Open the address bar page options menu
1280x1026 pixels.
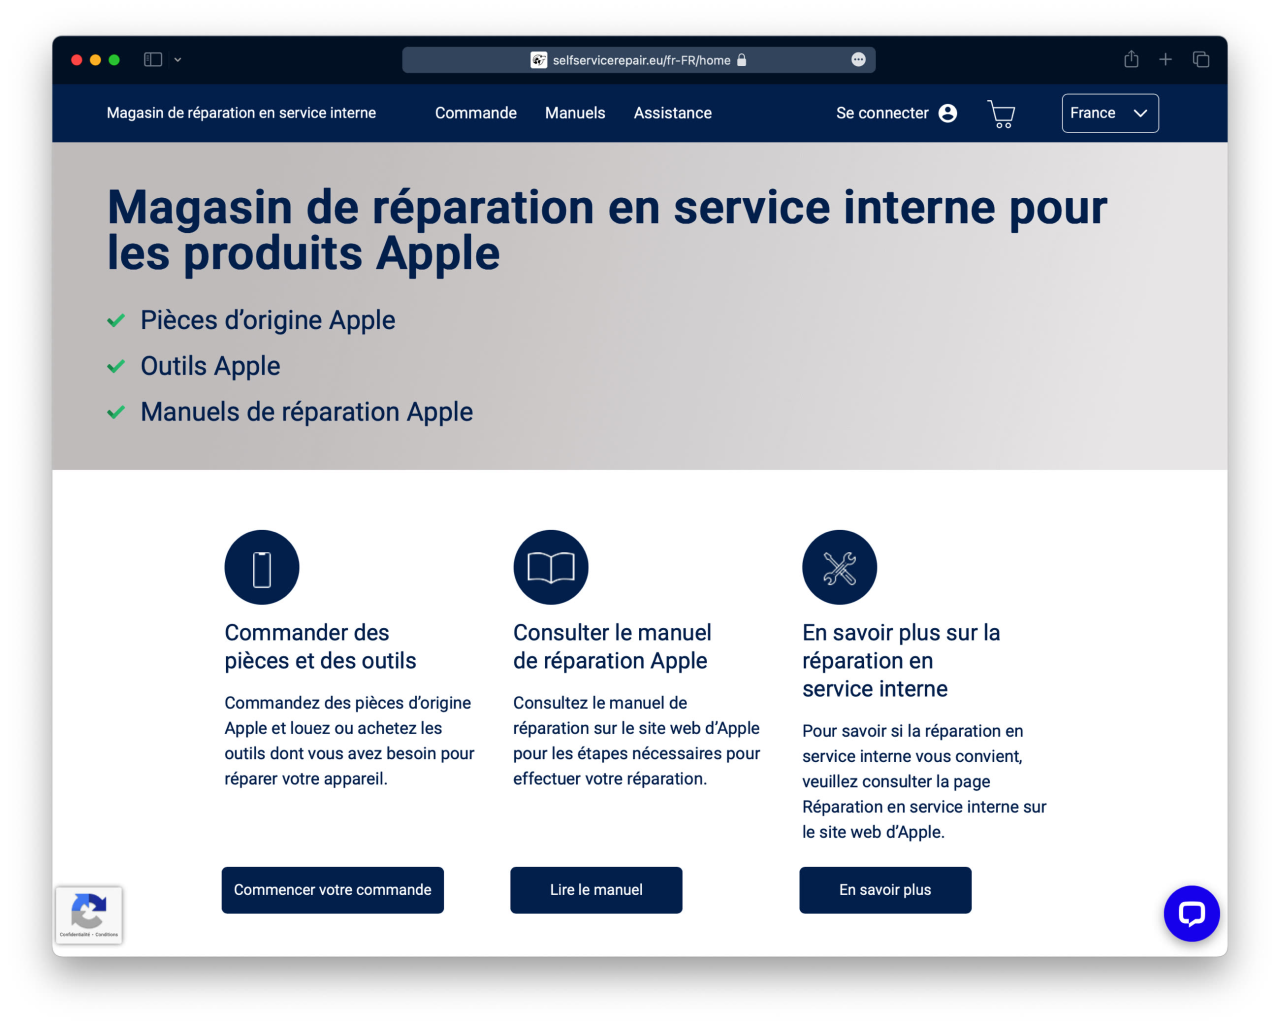tap(858, 60)
